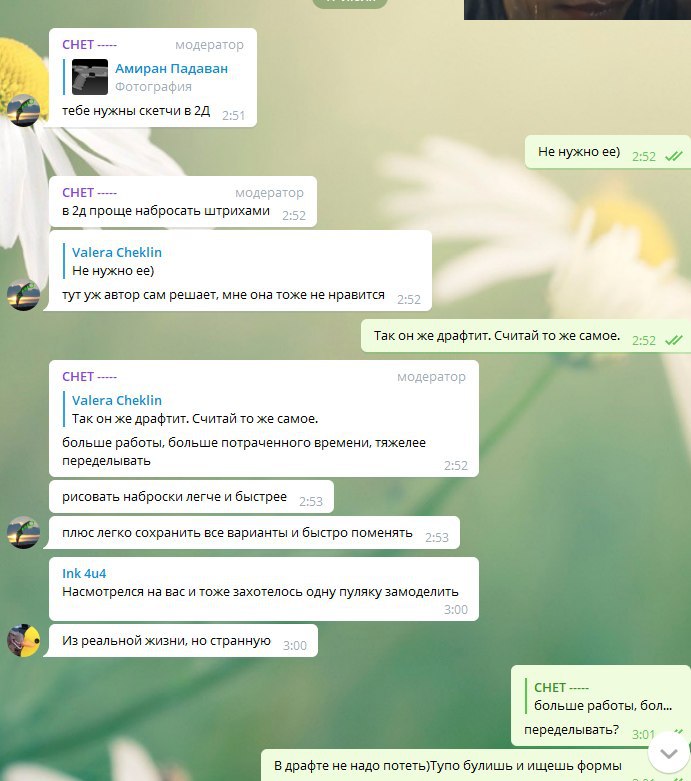Open Ink 4u4 profile name

84,573
